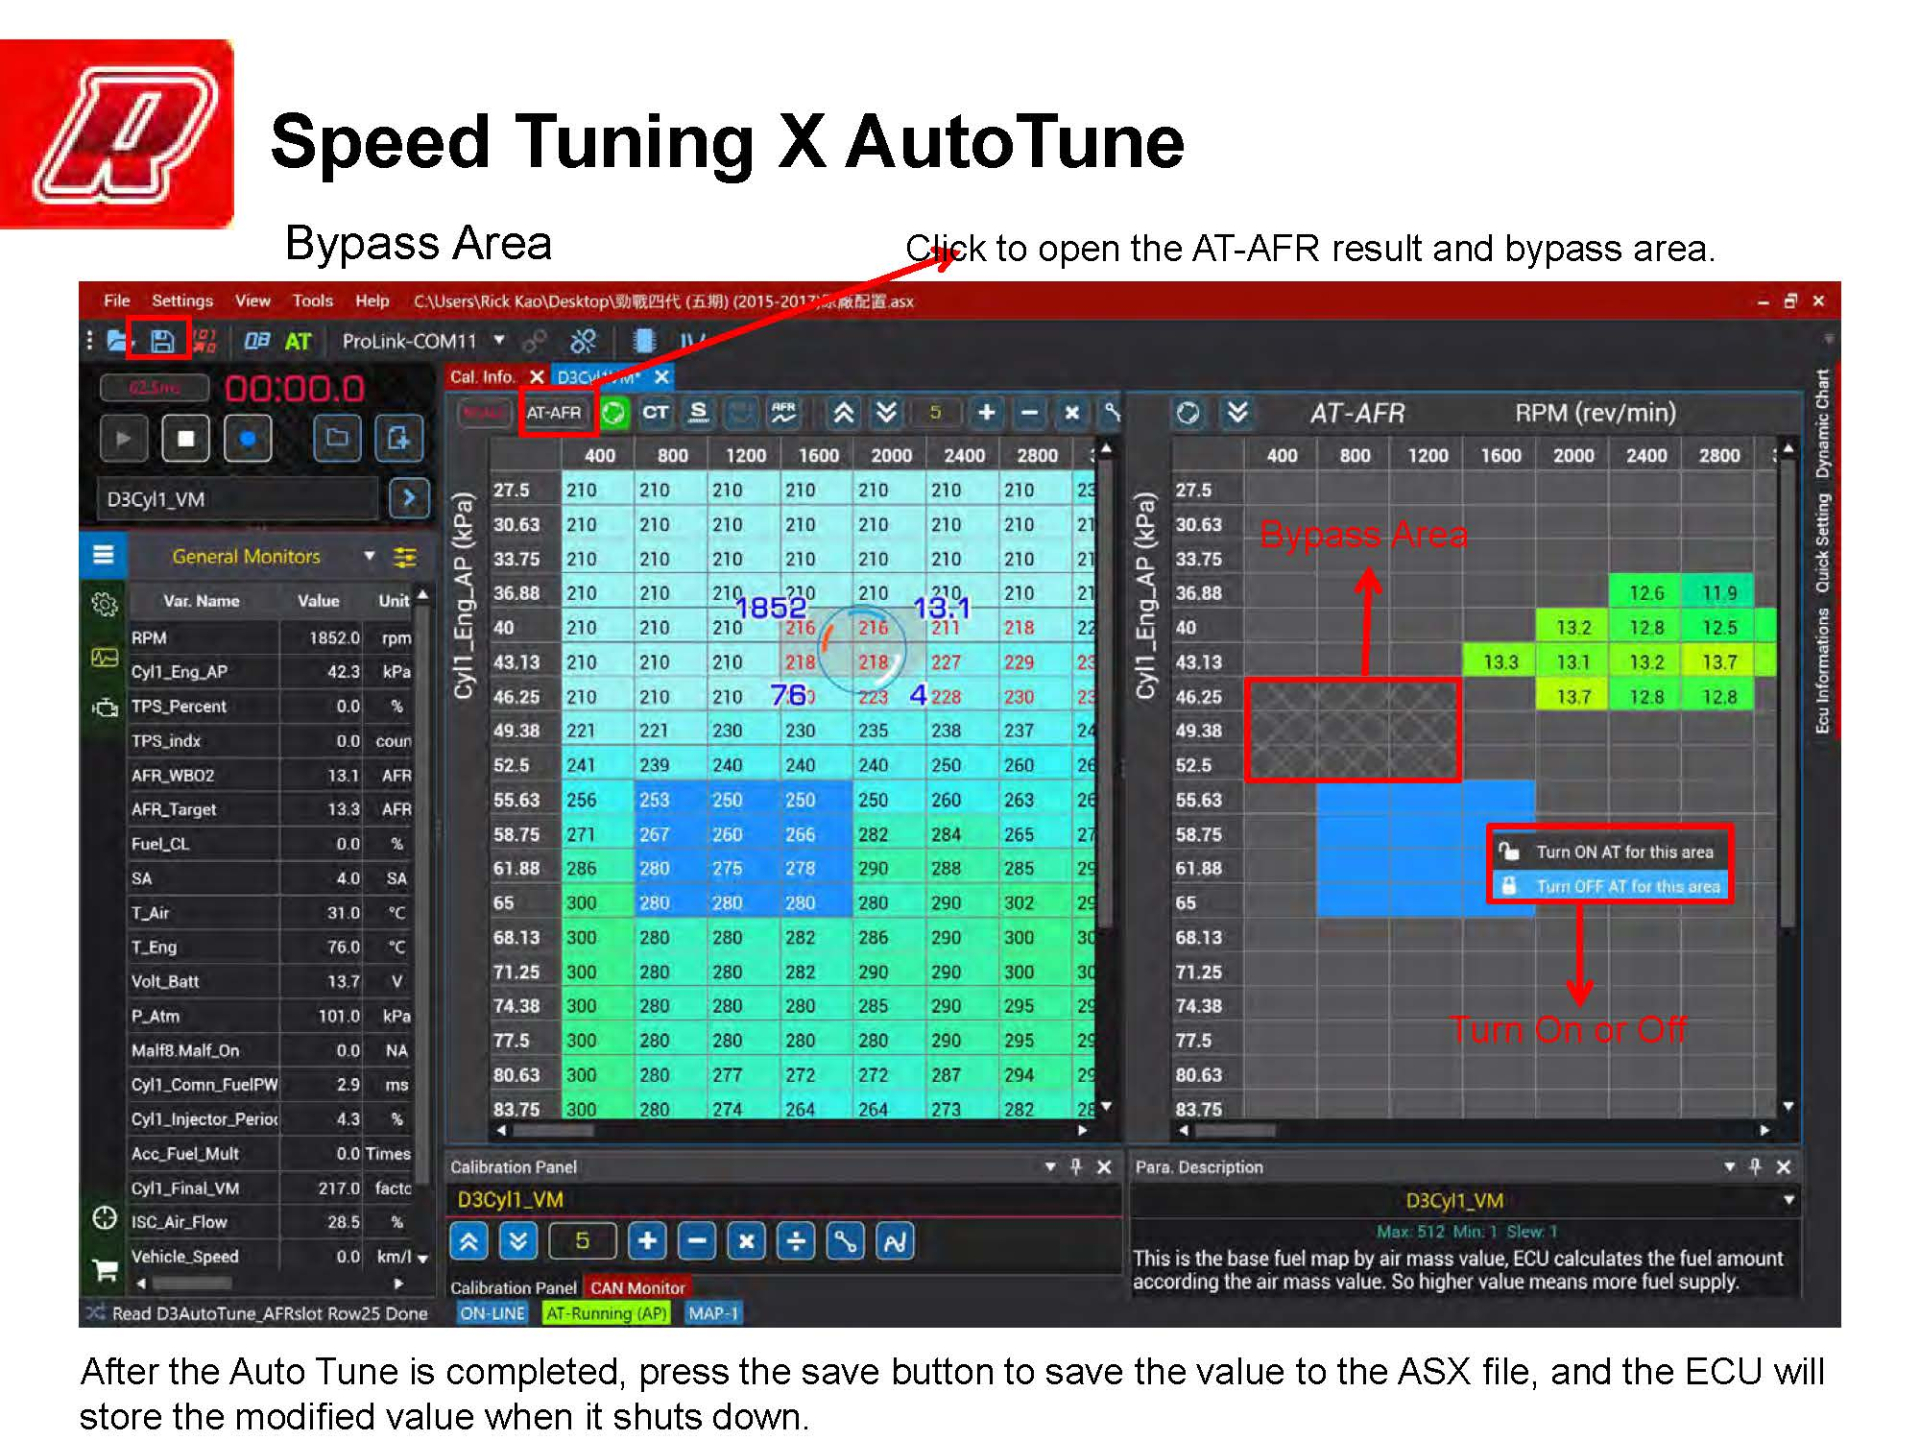Image resolution: width=1920 pixels, height=1440 pixels.
Task: Click the stop button in the recorder controls
Action: point(186,438)
